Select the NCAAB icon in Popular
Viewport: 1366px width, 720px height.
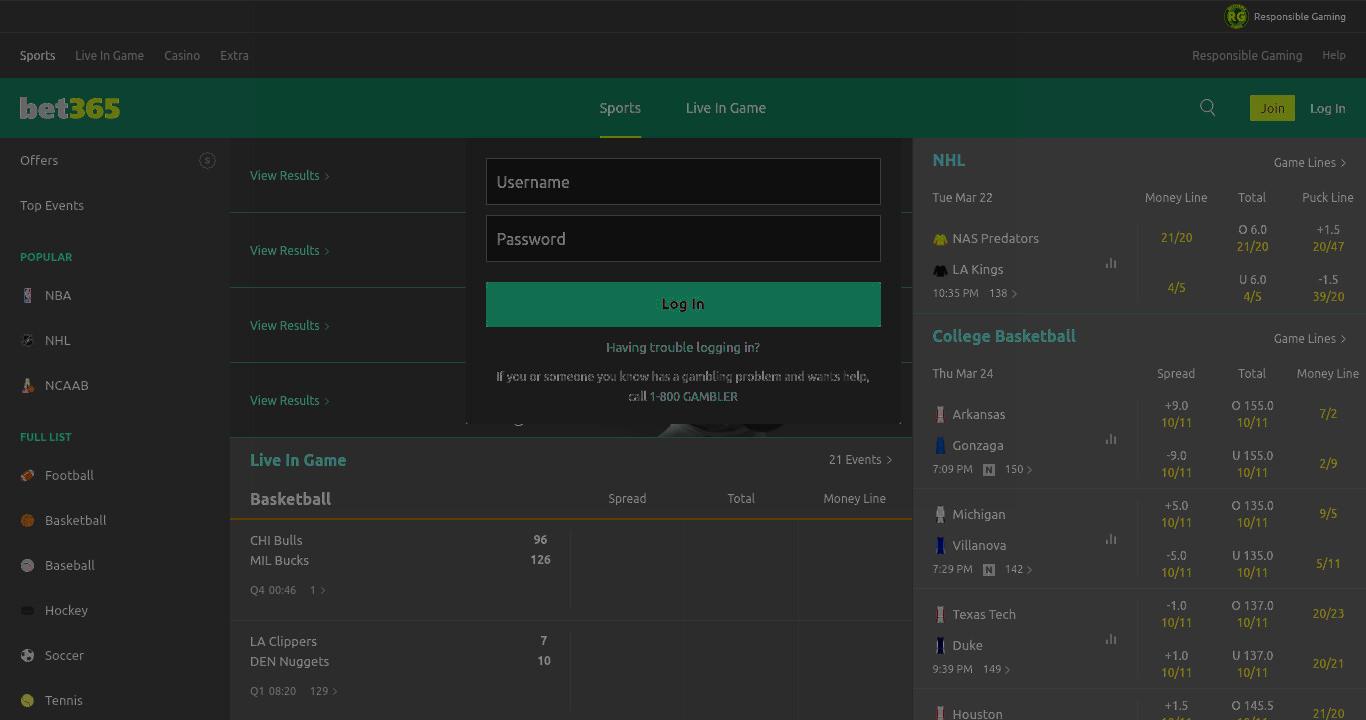(27, 385)
